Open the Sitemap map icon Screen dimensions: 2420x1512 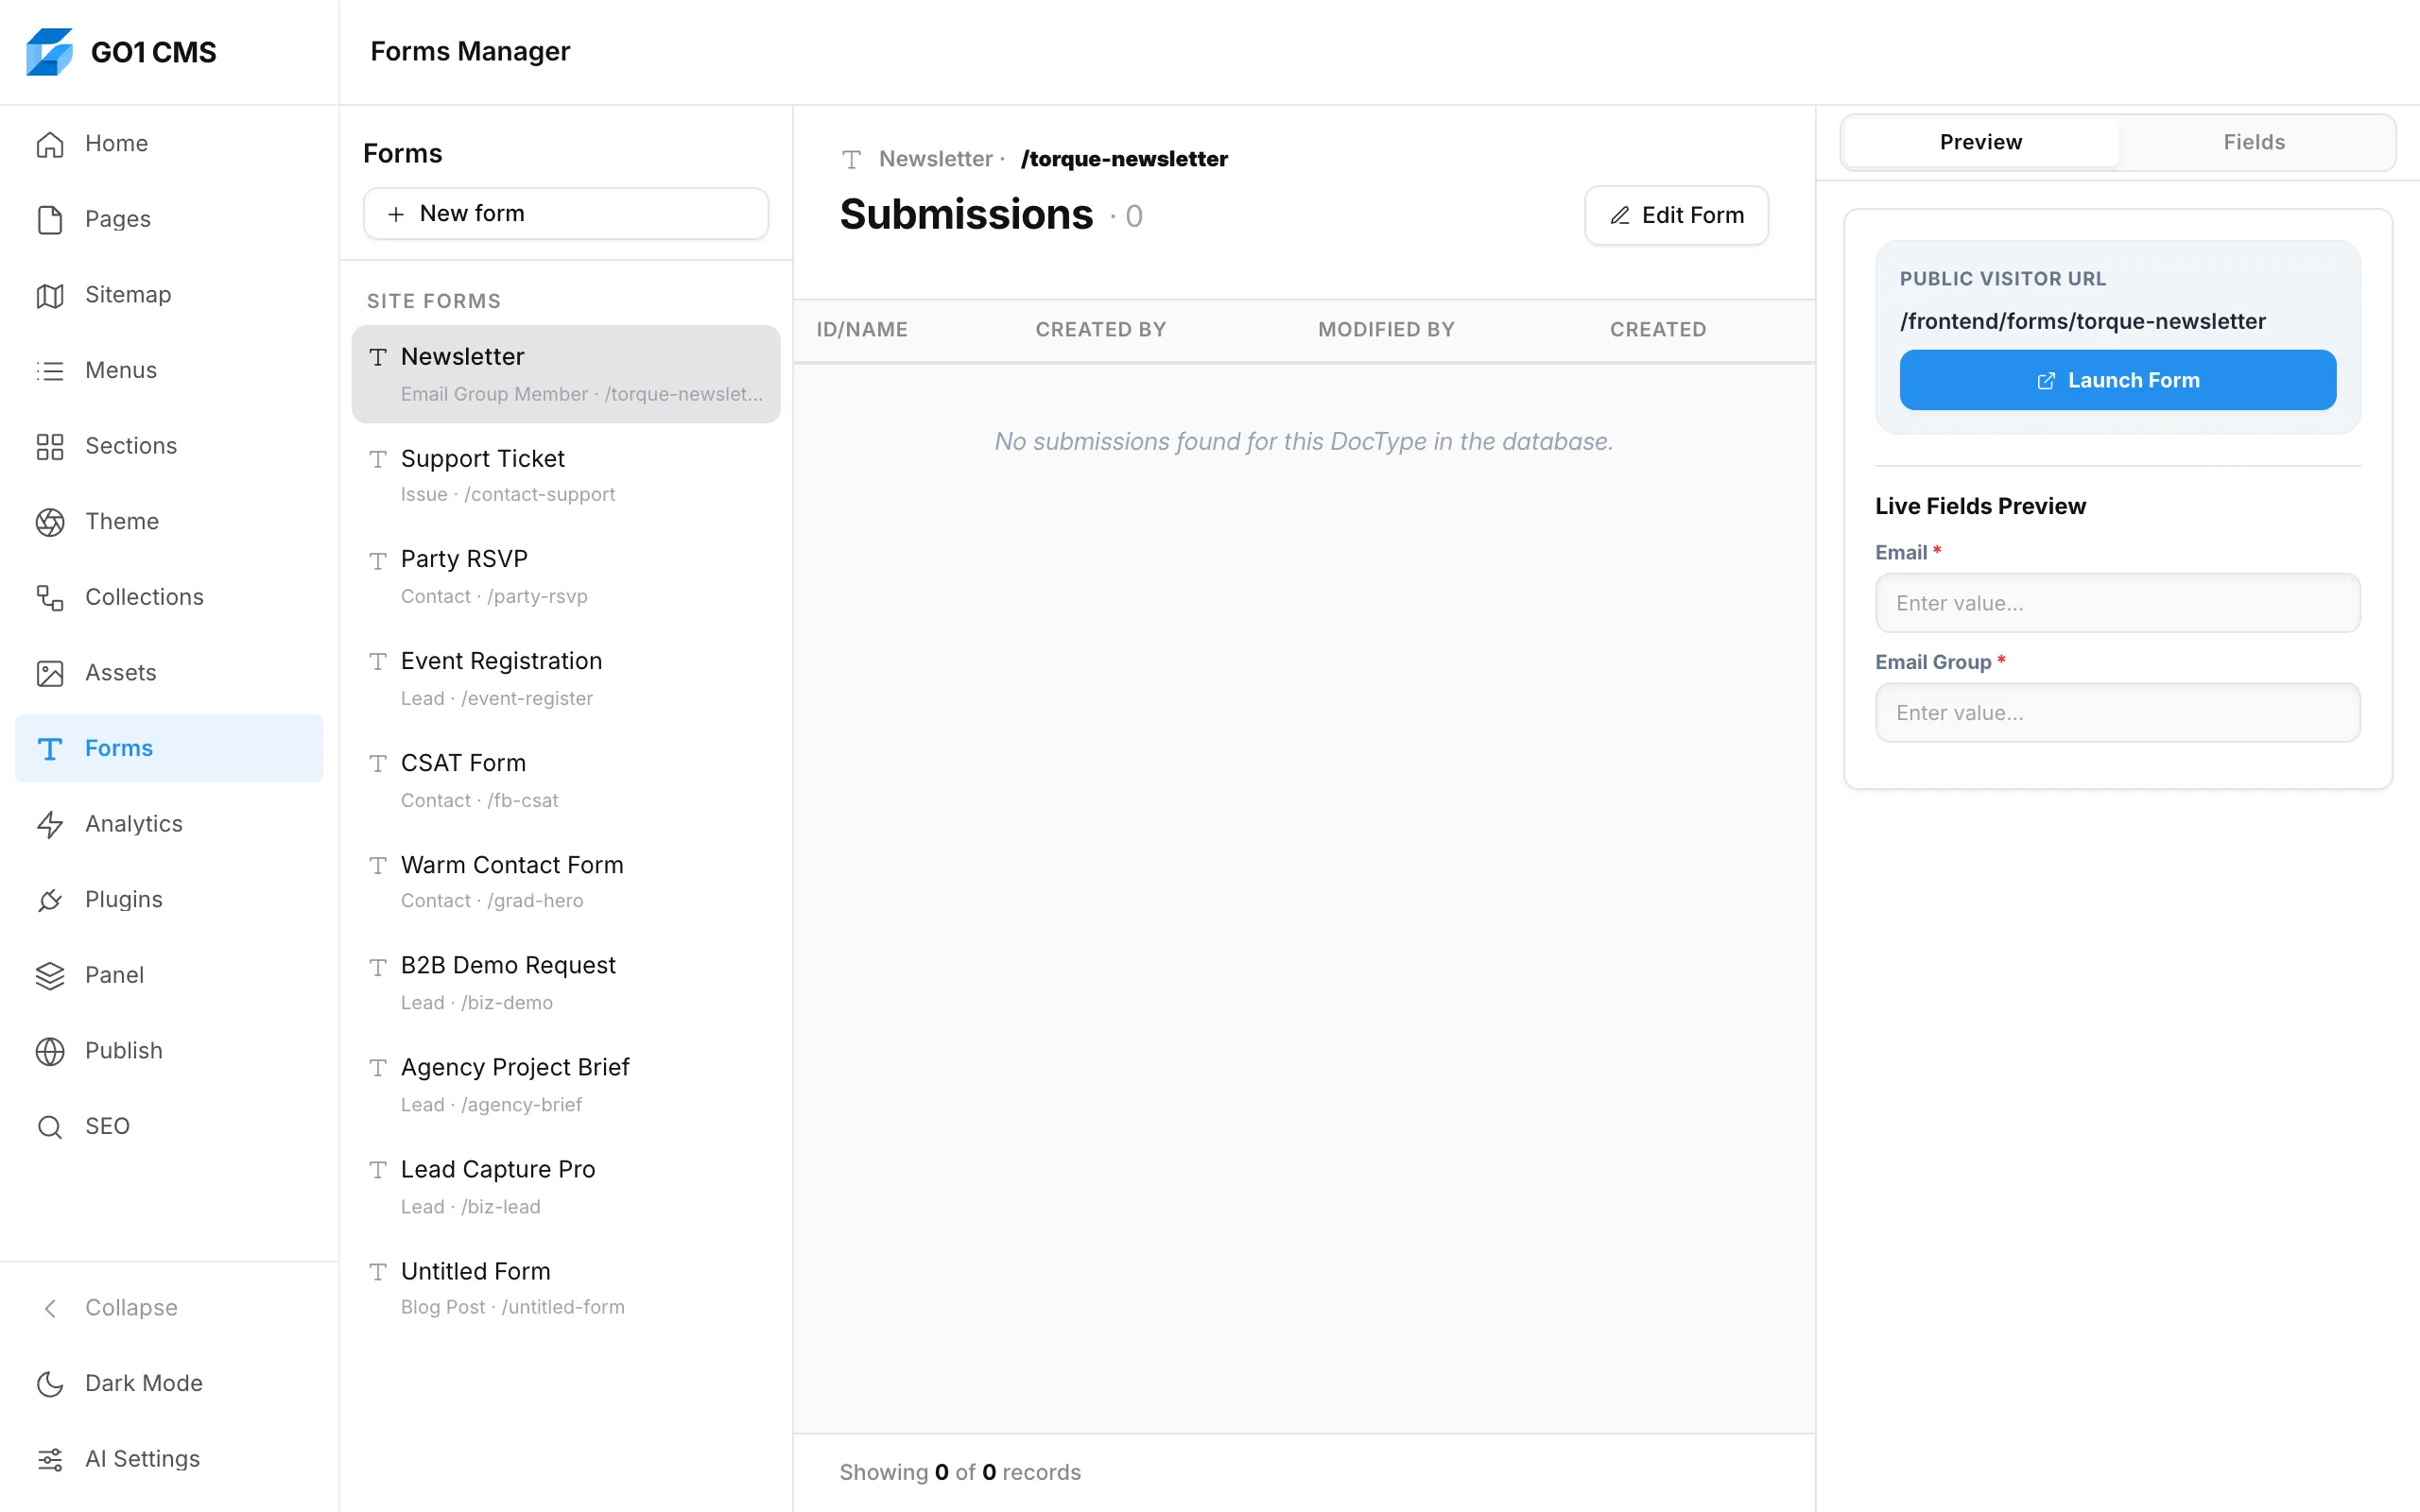pyautogui.click(x=50, y=295)
